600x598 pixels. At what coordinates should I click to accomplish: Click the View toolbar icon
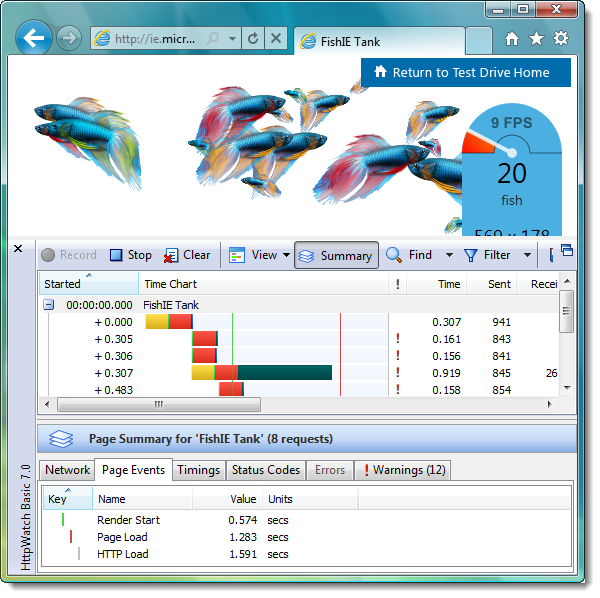pos(236,256)
